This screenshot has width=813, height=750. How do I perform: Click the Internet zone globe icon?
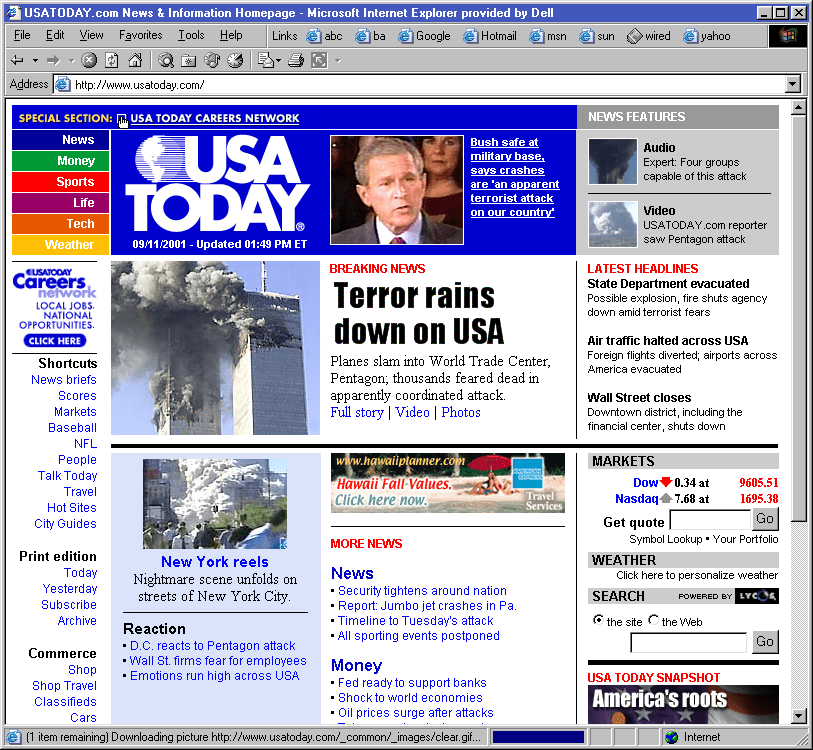pyautogui.click(x=671, y=737)
